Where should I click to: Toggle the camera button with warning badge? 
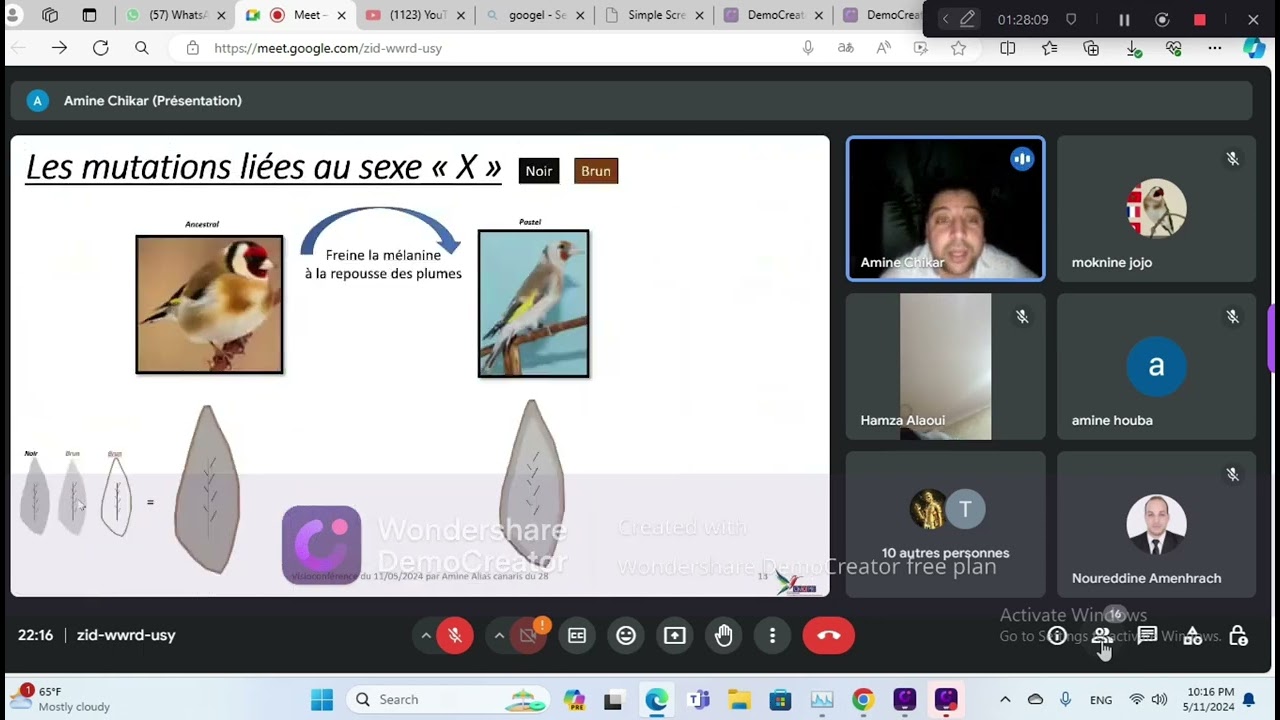click(529, 635)
